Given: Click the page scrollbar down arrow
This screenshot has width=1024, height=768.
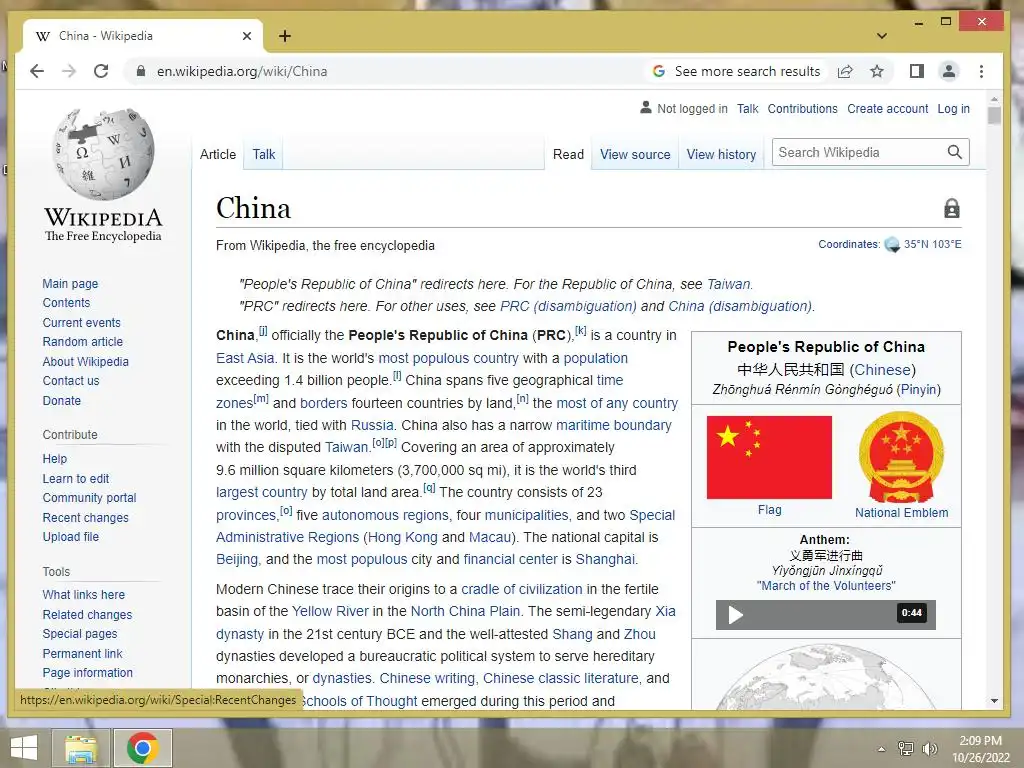Looking at the screenshot, I should point(994,701).
